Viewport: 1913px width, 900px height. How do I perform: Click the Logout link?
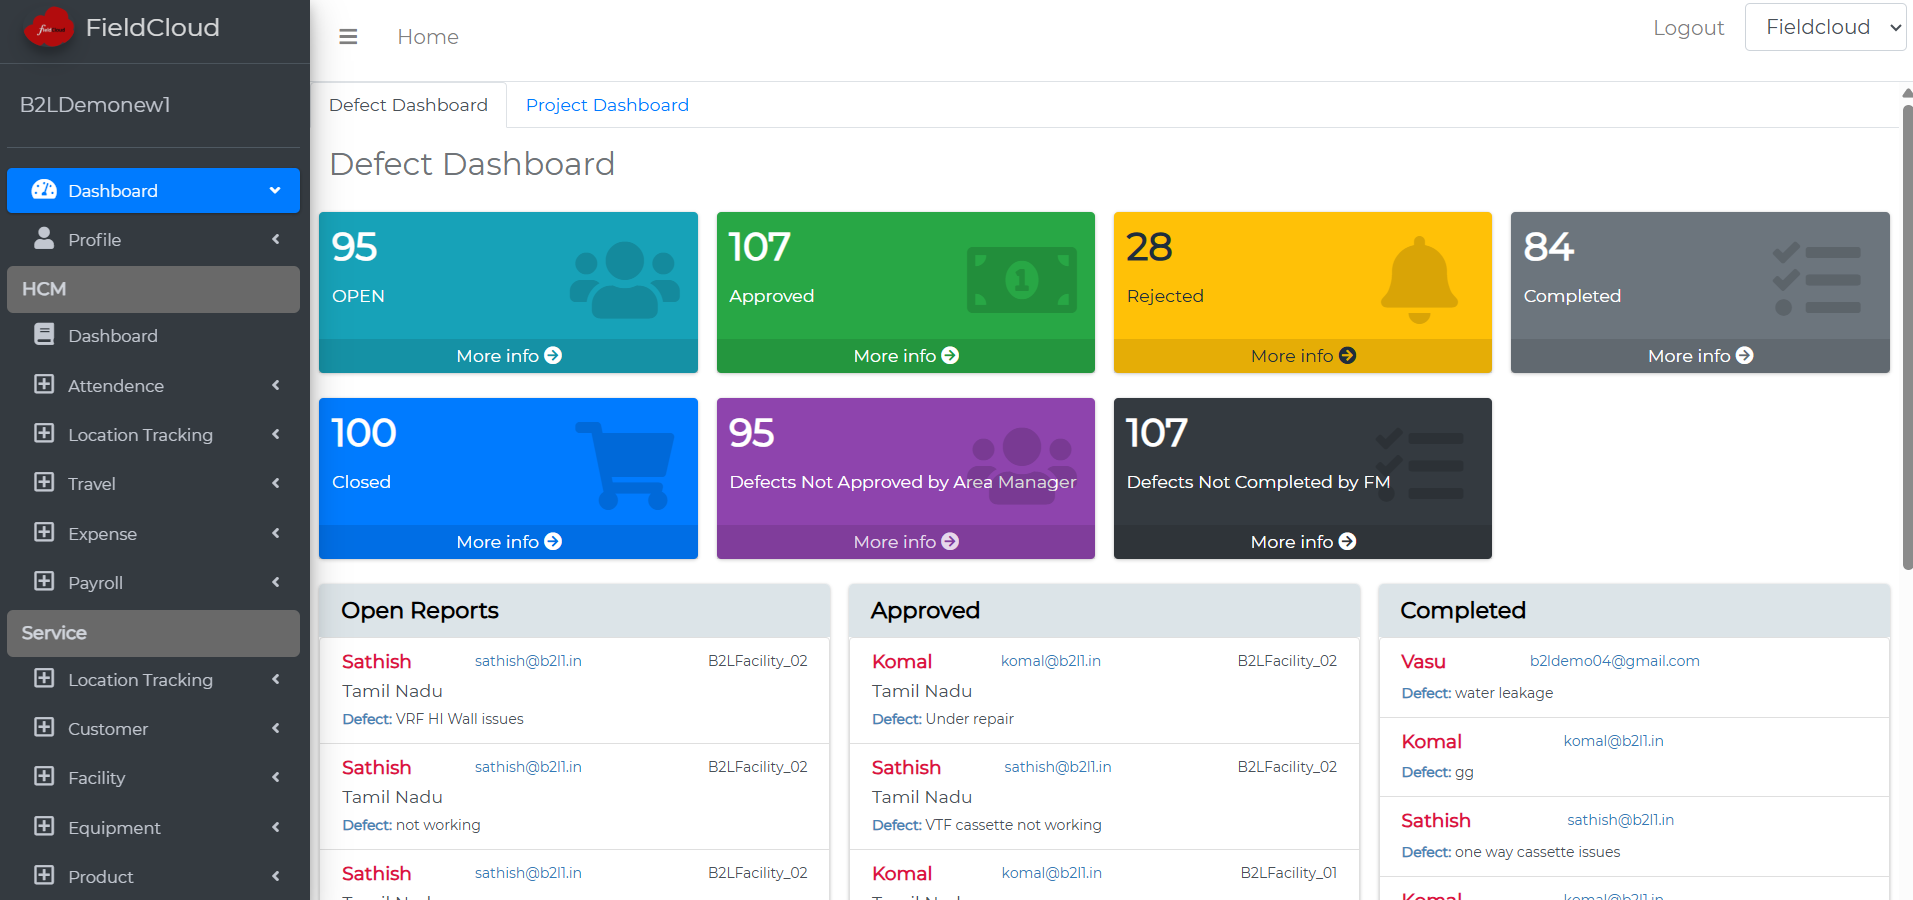click(x=1688, y=28)
